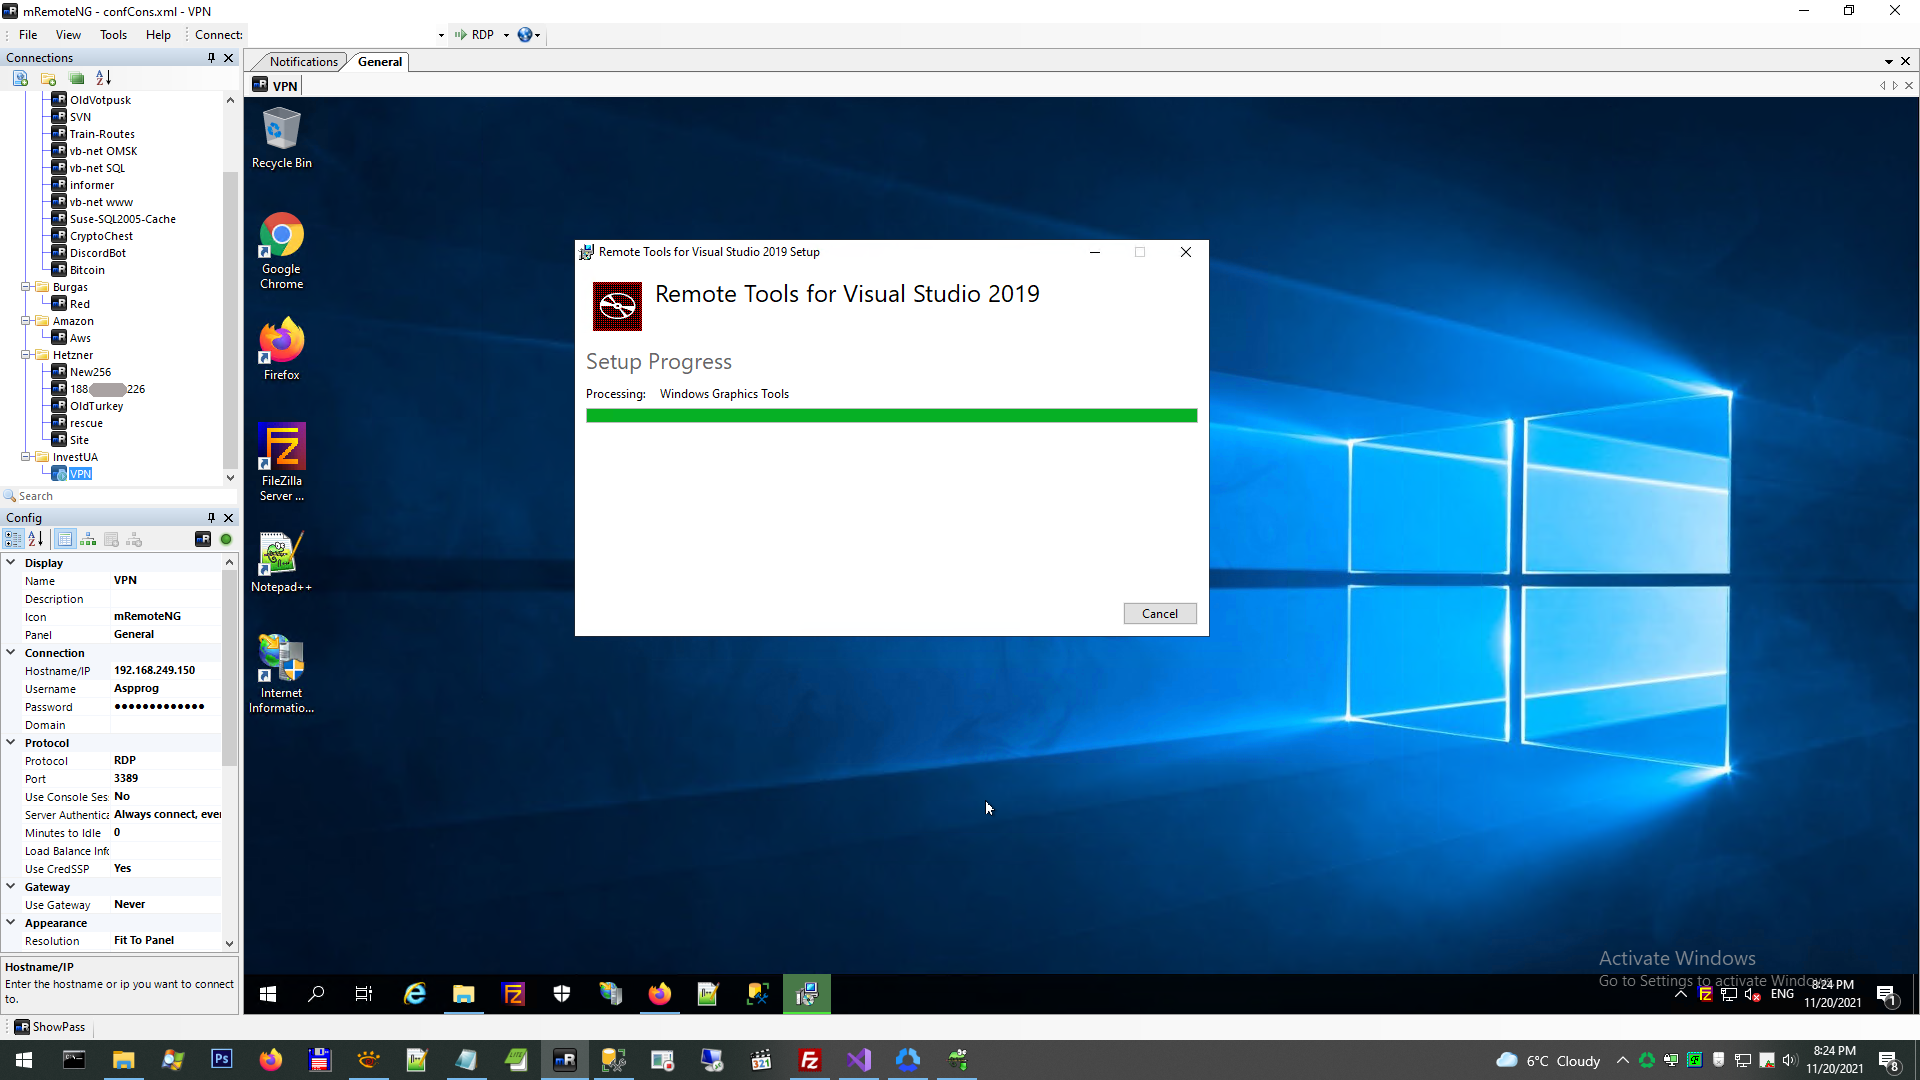
Task: Click ShowPass at the bottom bar
Action: pos(50,1027)
